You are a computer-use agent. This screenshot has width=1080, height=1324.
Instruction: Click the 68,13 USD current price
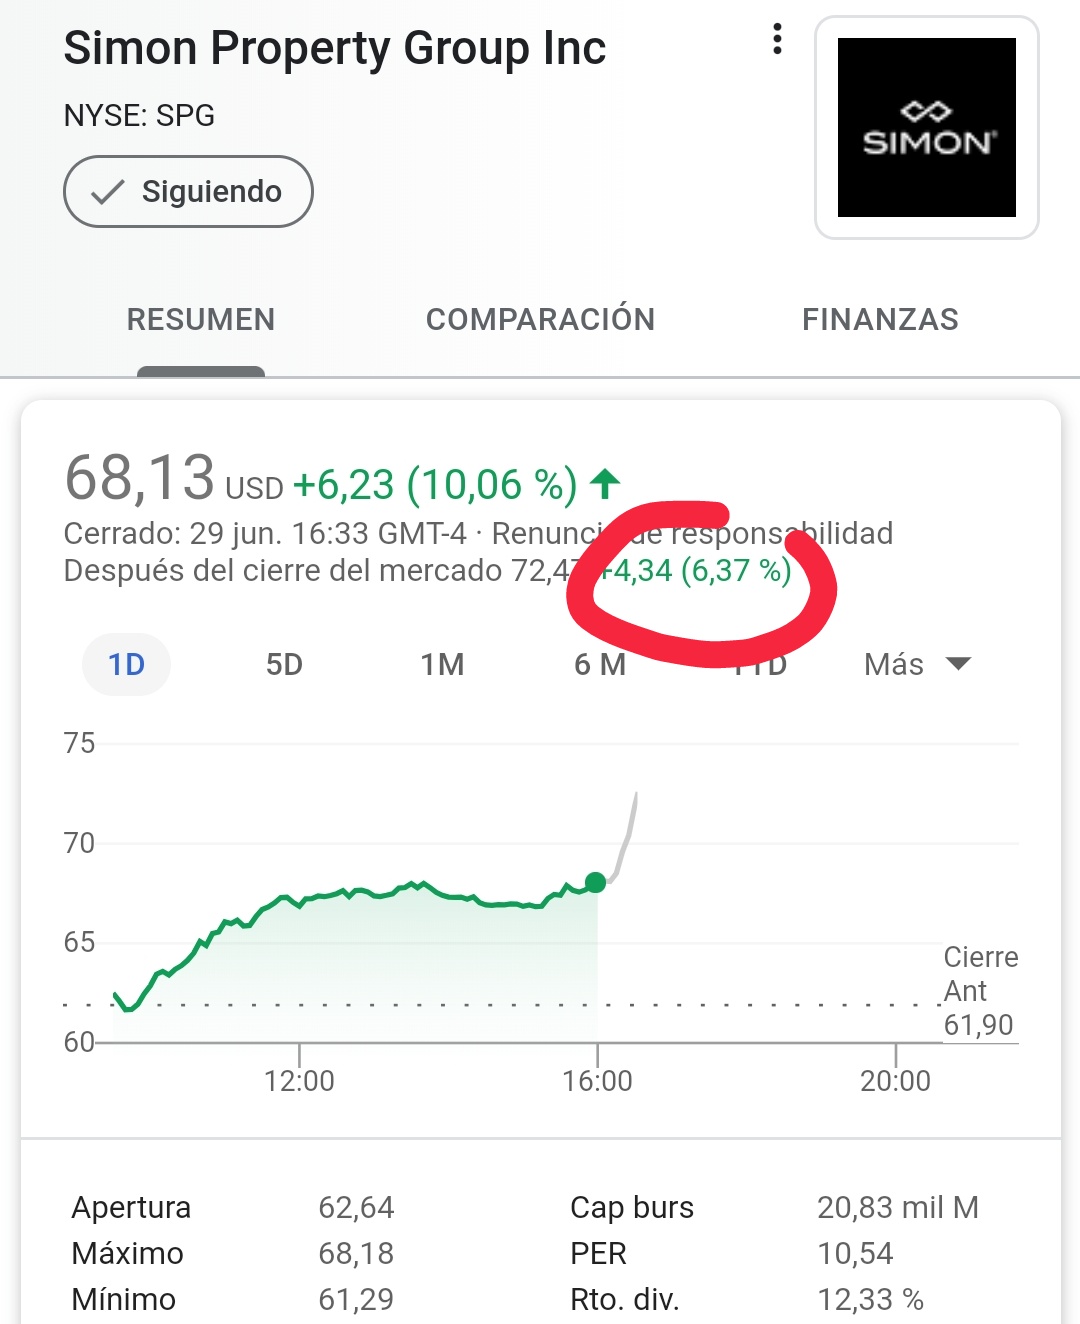coord(174,479)
